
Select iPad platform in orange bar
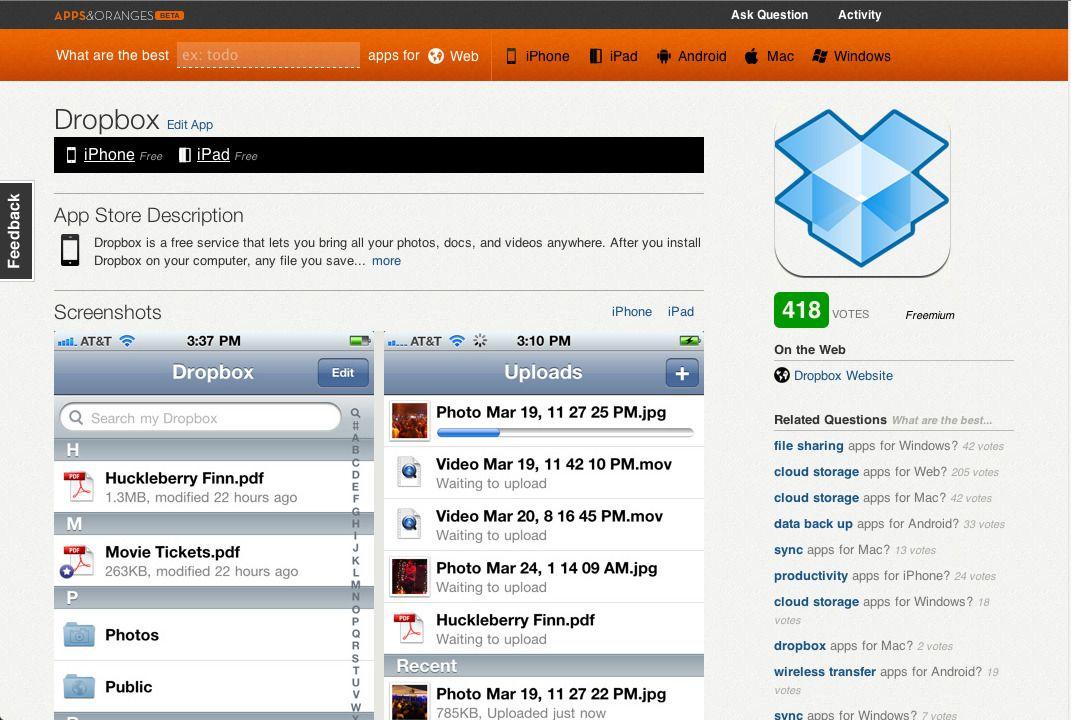pos(613,56)
